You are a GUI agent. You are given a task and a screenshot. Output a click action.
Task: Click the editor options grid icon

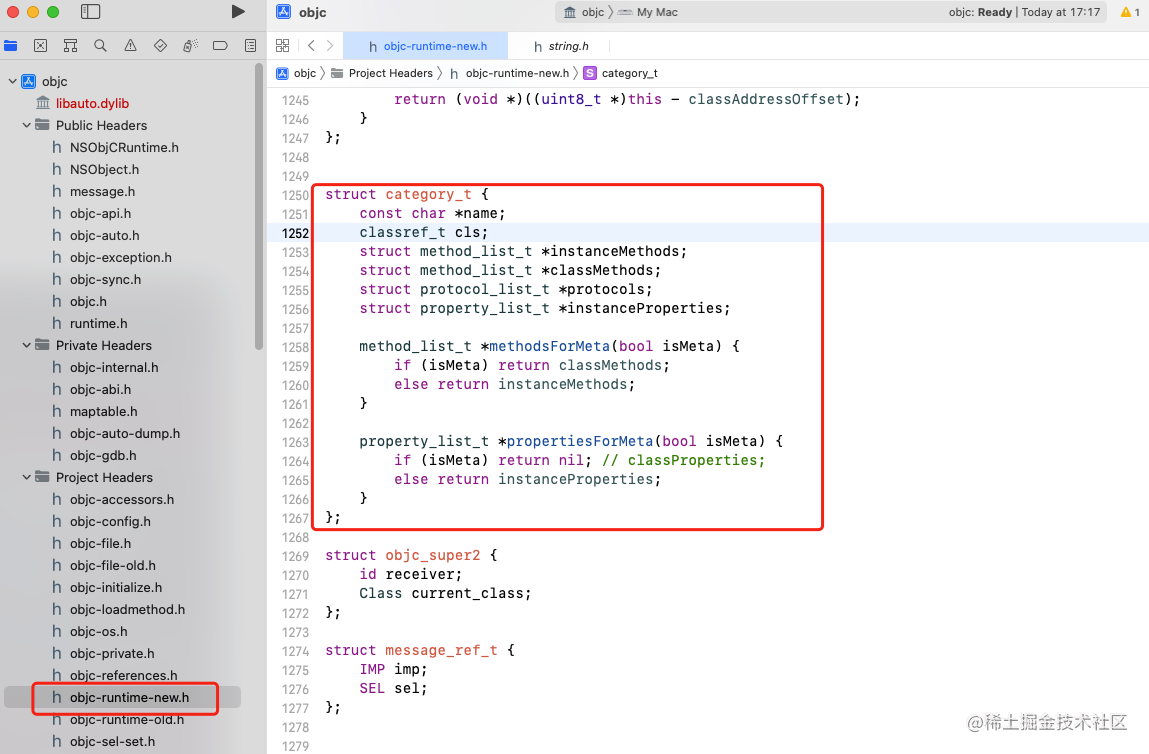(282, 45)
